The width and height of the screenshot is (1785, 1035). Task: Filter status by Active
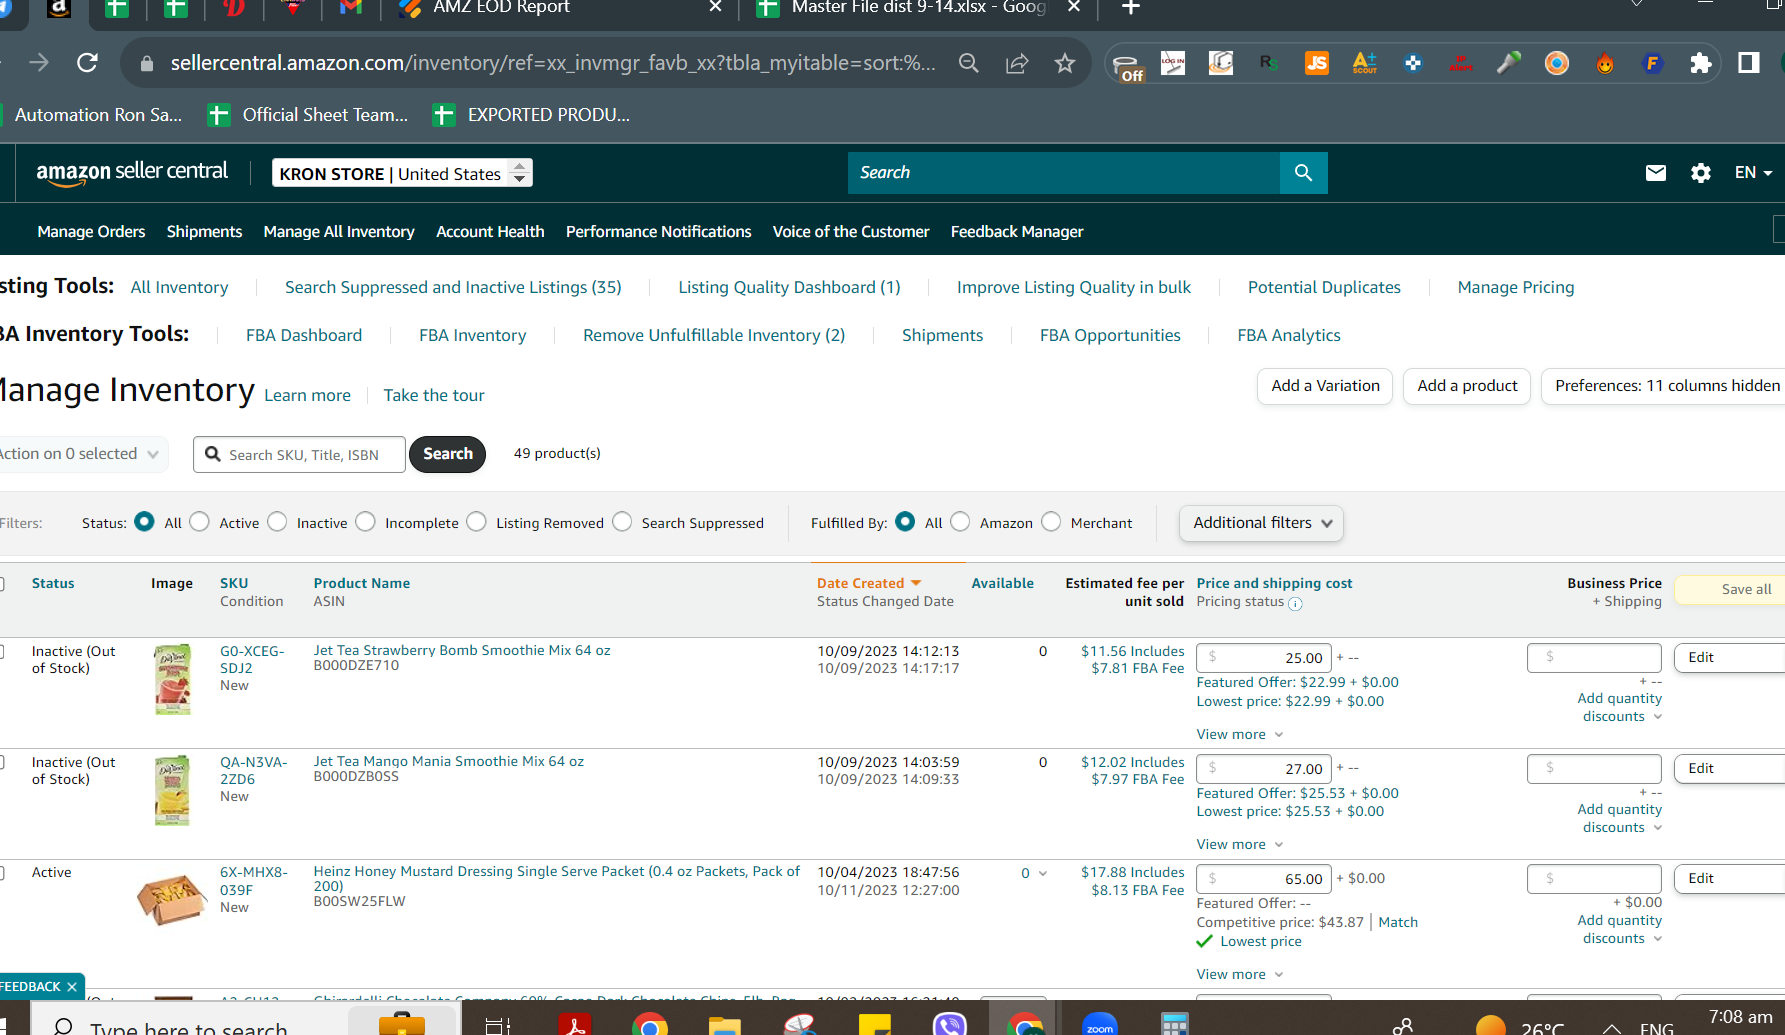coord(199,522)
